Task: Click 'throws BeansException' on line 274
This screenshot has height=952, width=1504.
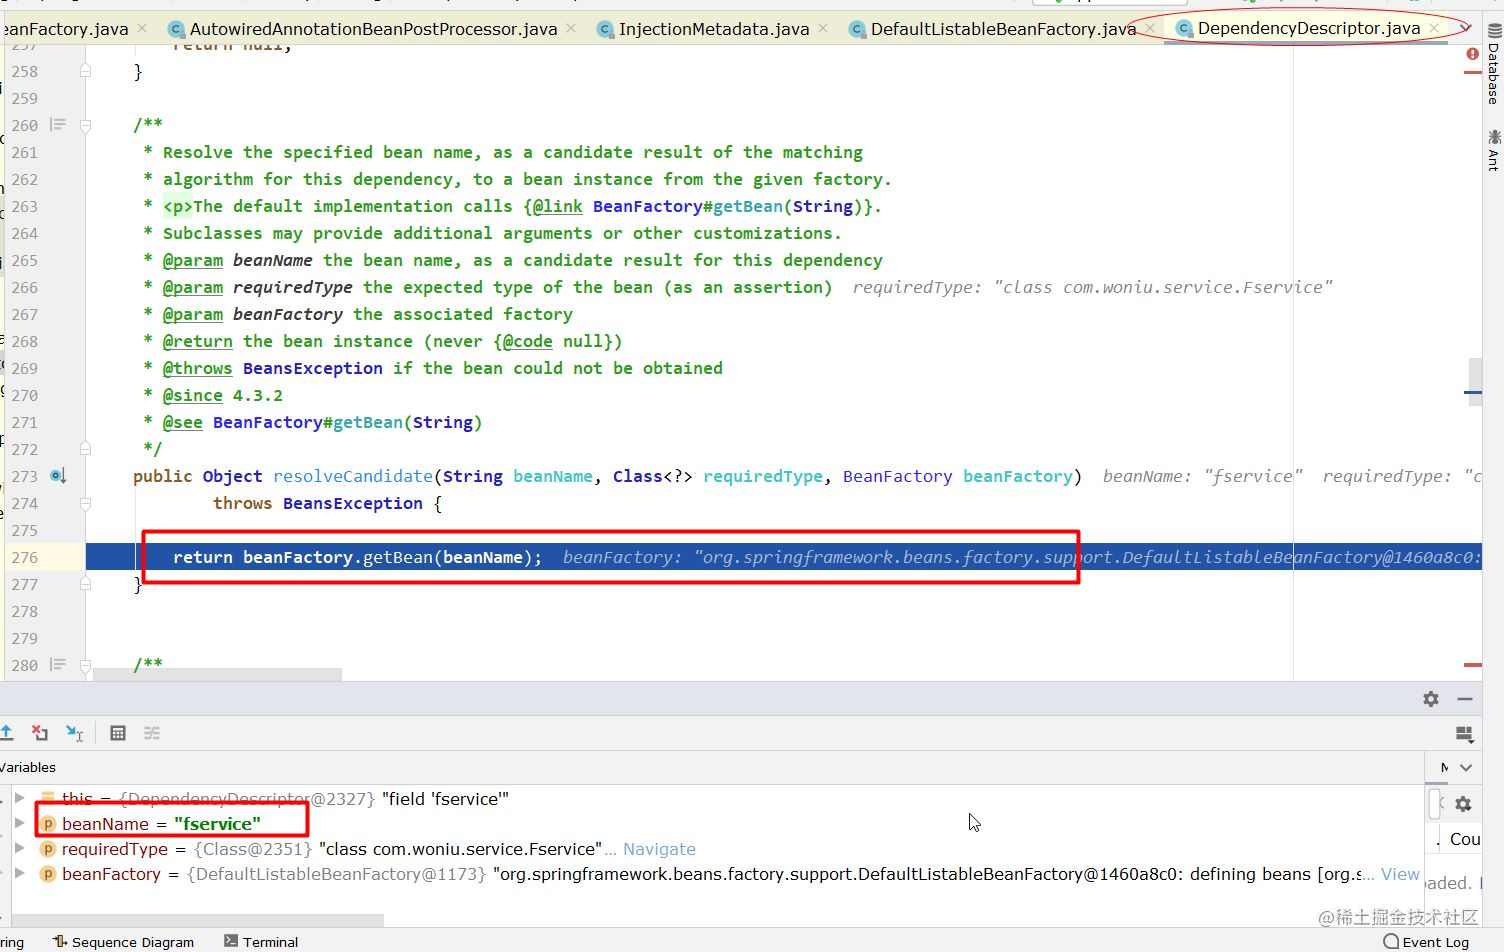Action: pos(317,503)
